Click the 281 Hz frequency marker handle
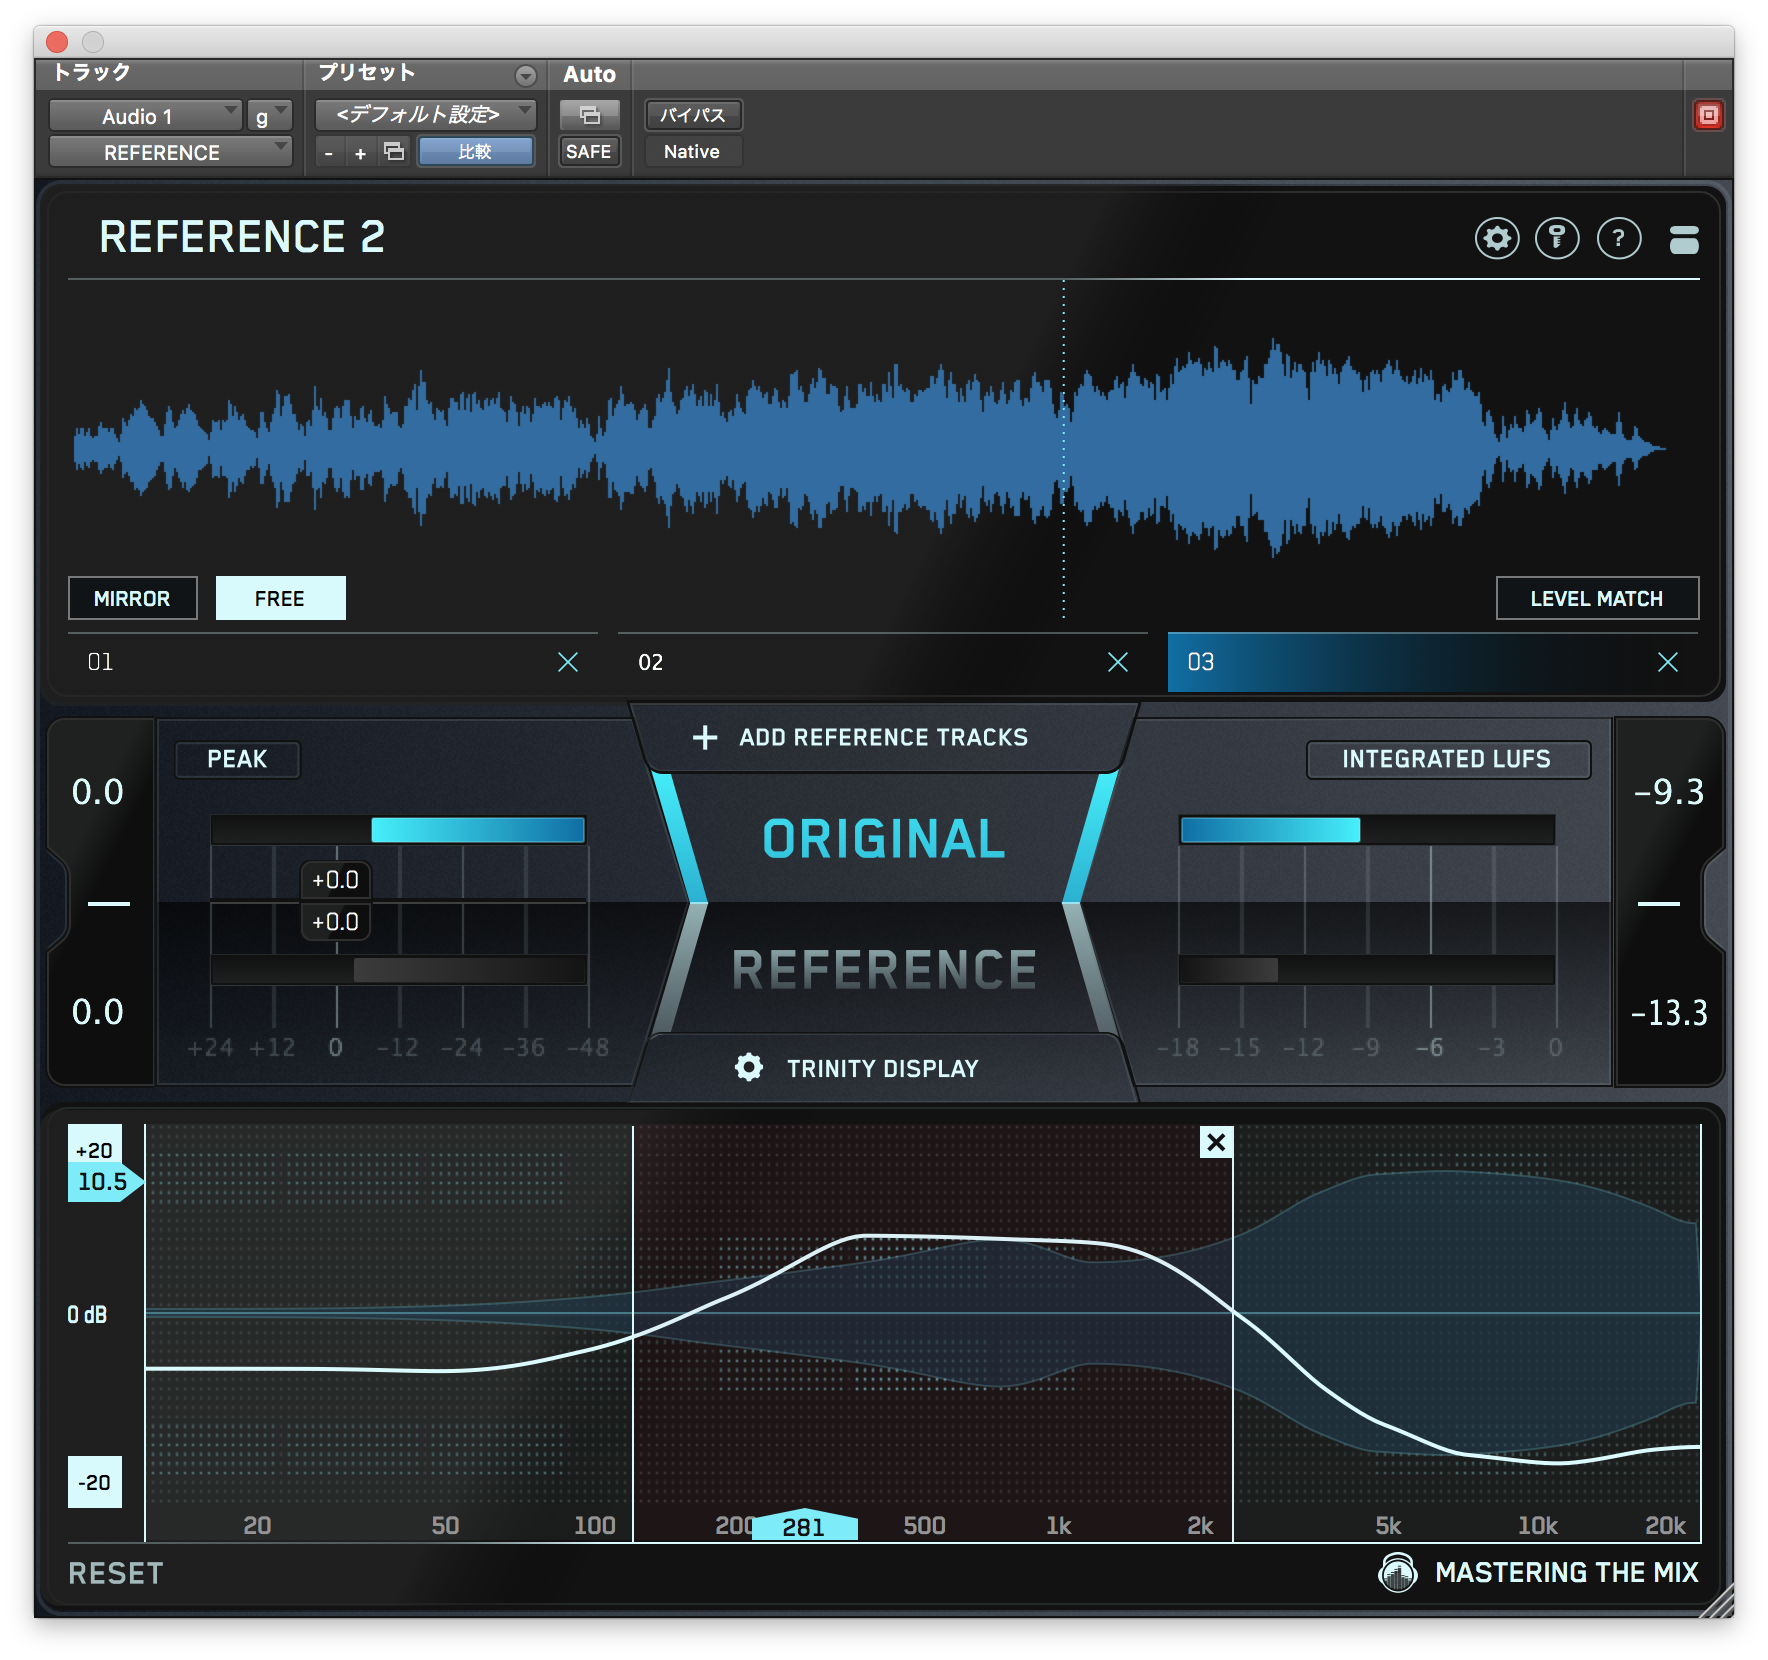This screenshot has width=1768, height=1660. point(806,1525)
